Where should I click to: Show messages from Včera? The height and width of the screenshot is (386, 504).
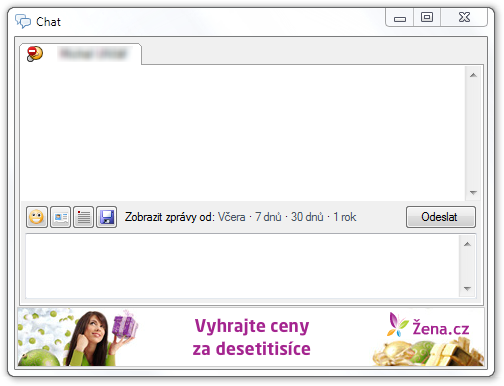click(232, 217)
